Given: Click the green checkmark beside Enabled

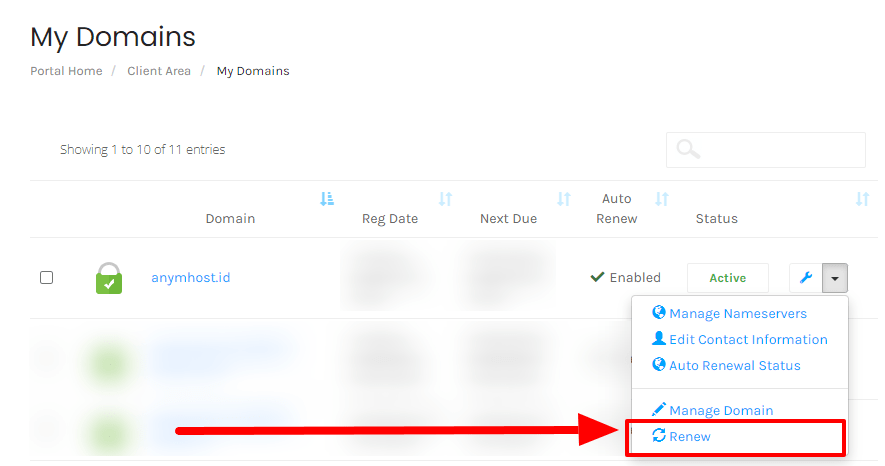Looking at the screenshot, I should (597, 277).
